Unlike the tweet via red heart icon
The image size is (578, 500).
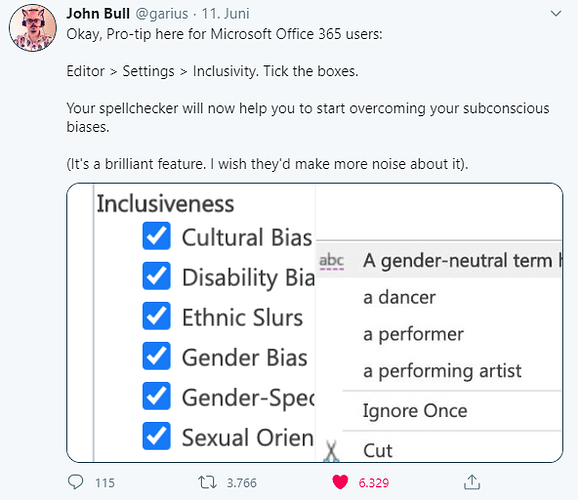point(340,482)
